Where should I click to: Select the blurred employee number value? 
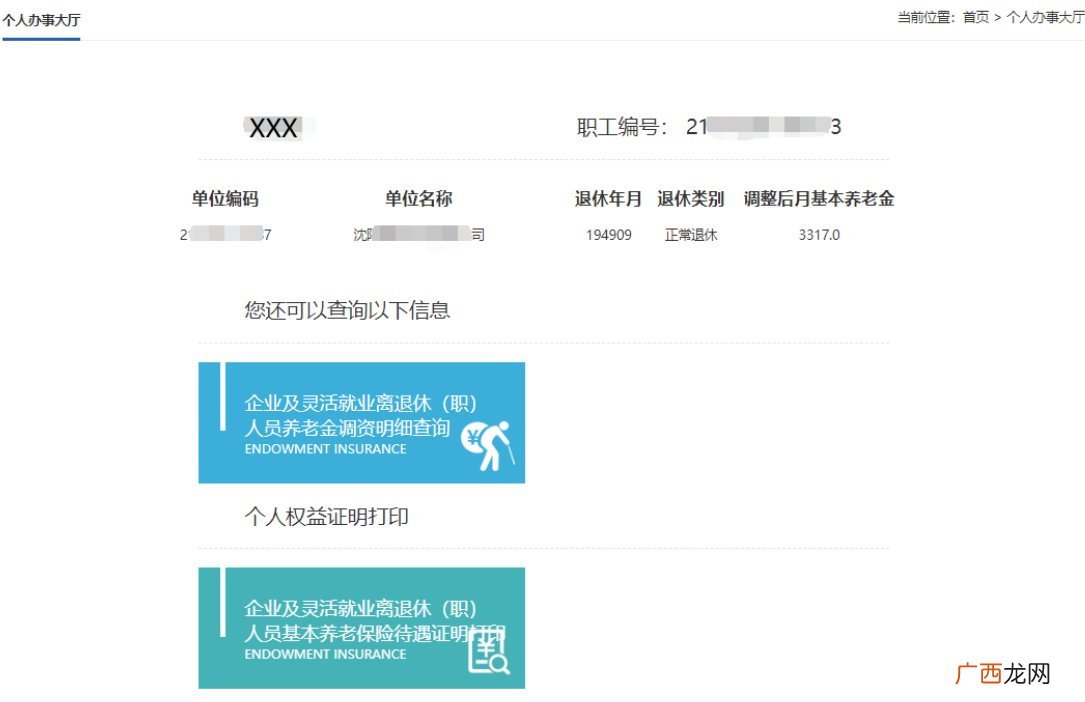click(764, 127)
